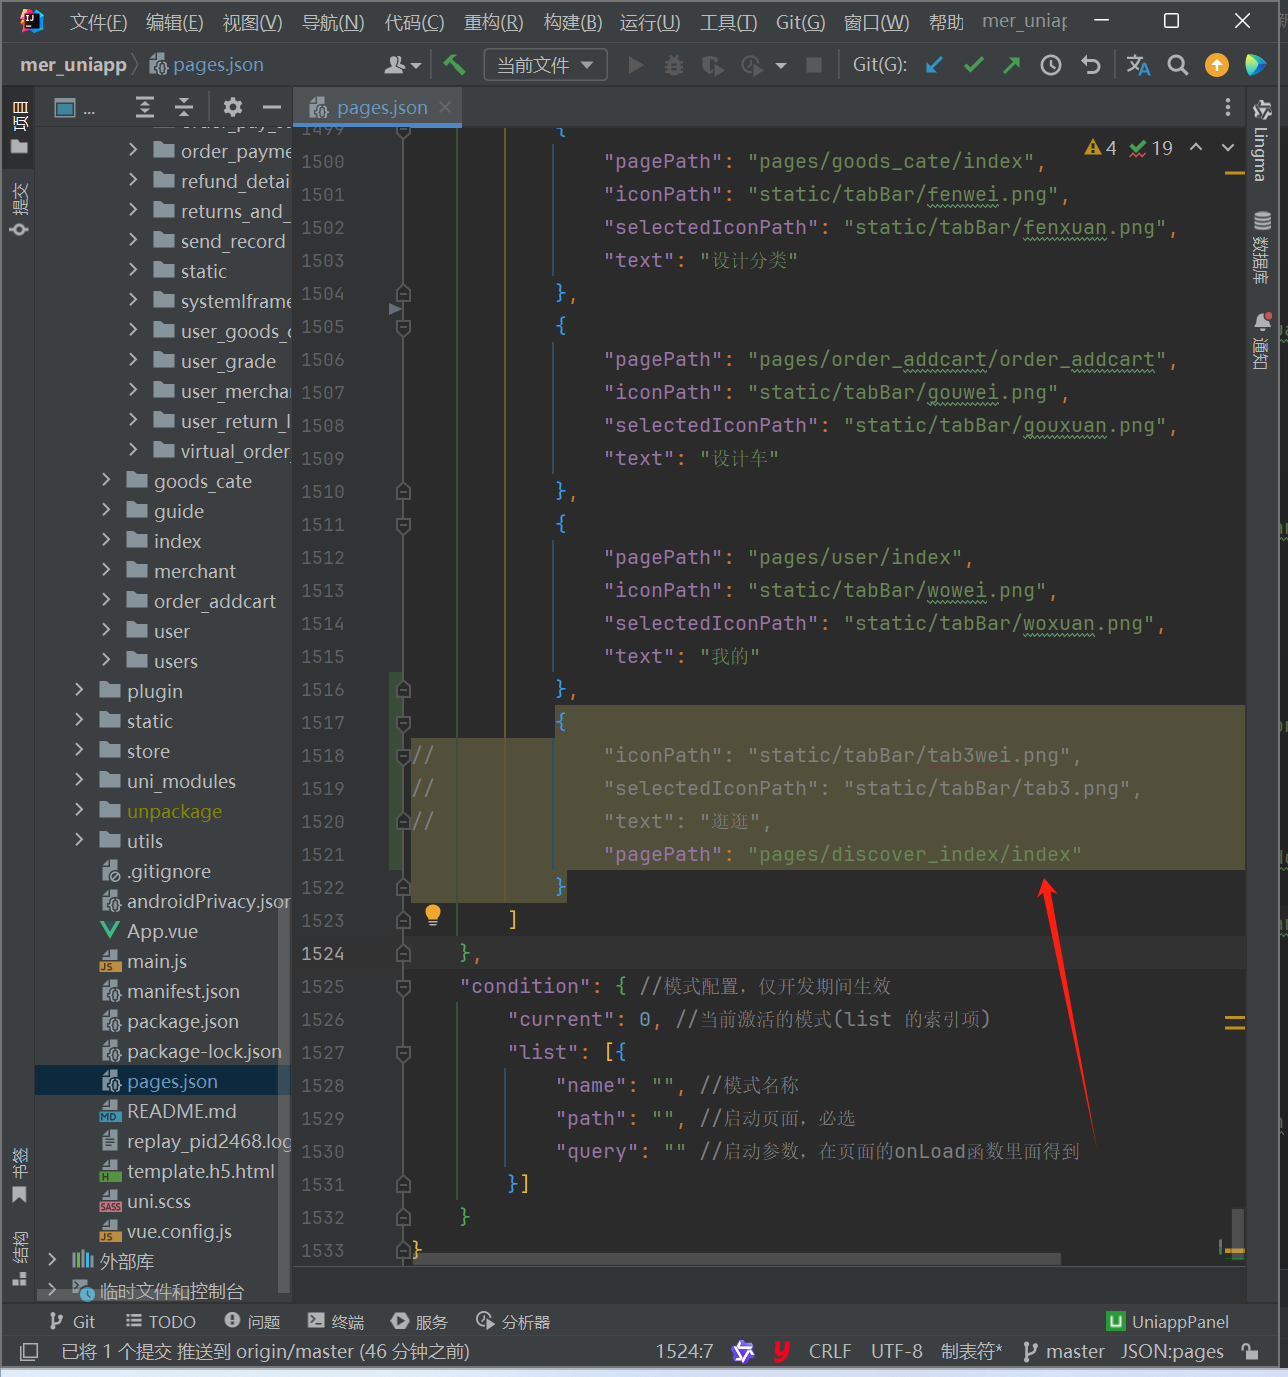Toggle the Git tool window
1288x1377 pixels.
click(73, 1322)
